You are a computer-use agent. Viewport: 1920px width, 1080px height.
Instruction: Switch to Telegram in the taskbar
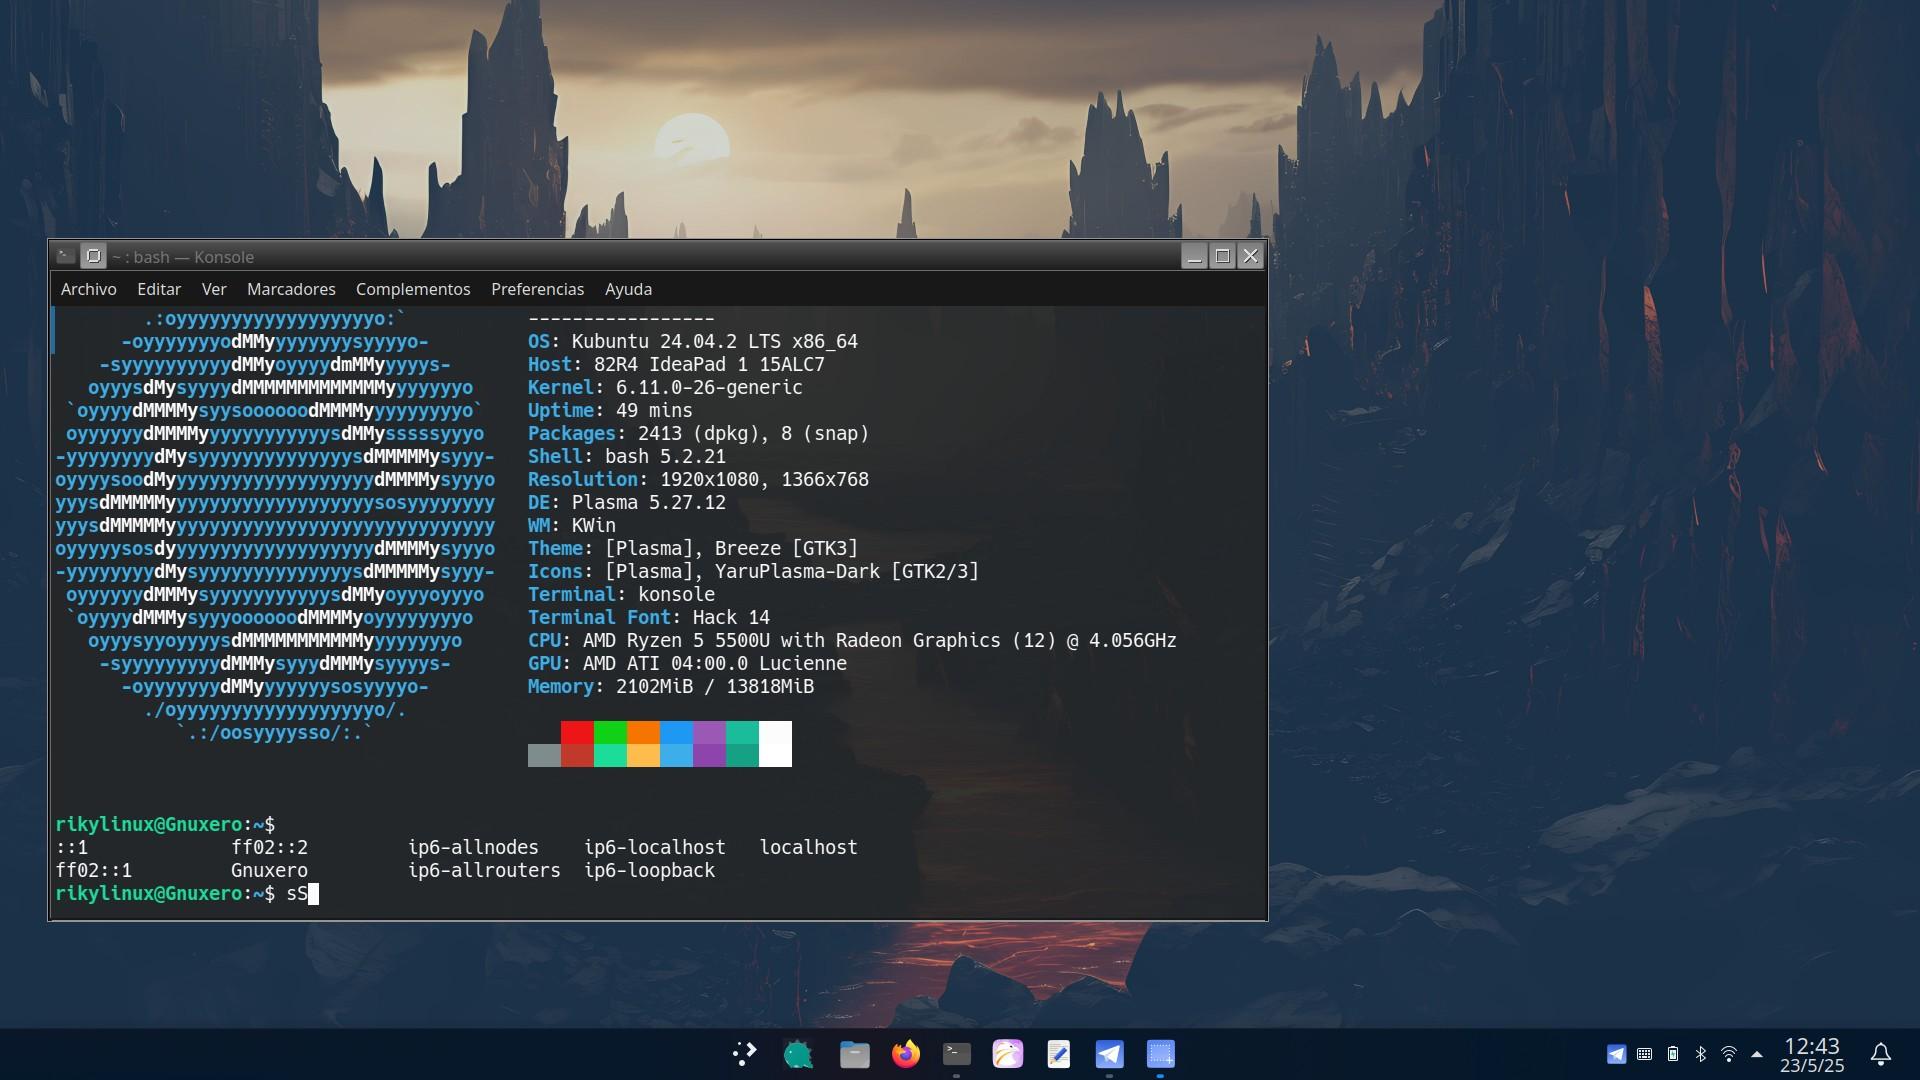coord(1109,1054)
